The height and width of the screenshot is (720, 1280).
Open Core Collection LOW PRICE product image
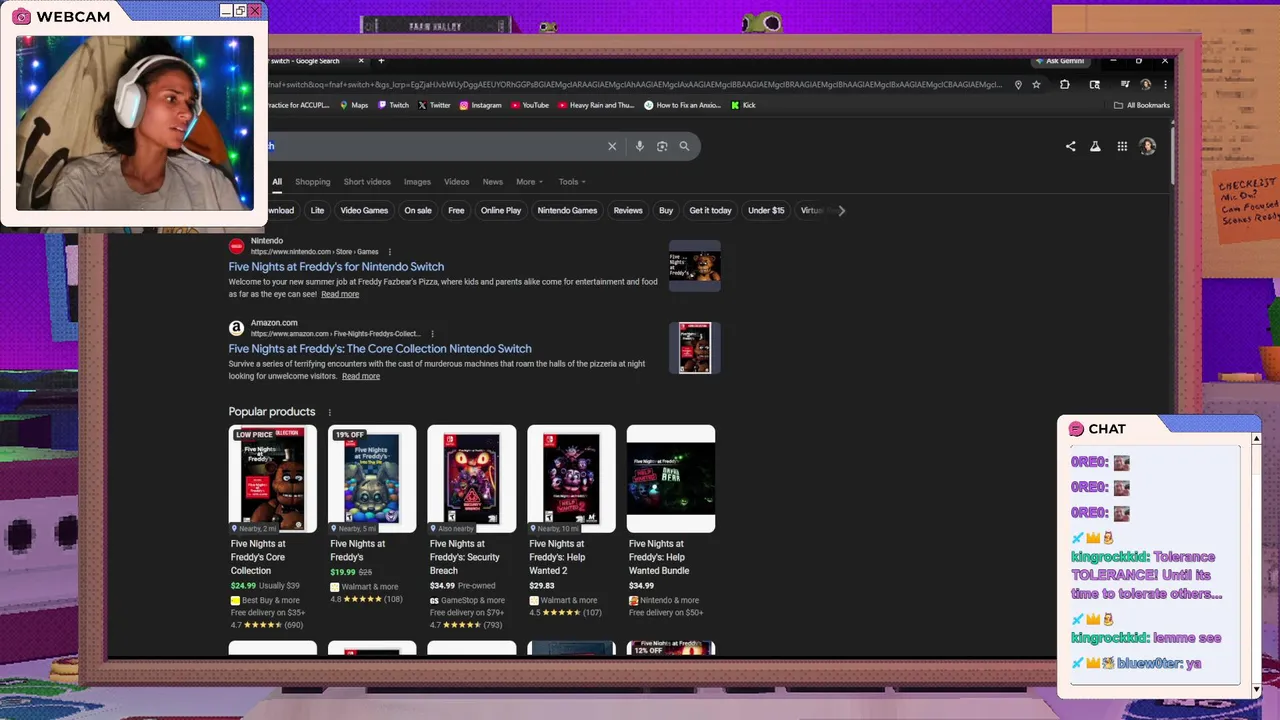coord(273,479)
